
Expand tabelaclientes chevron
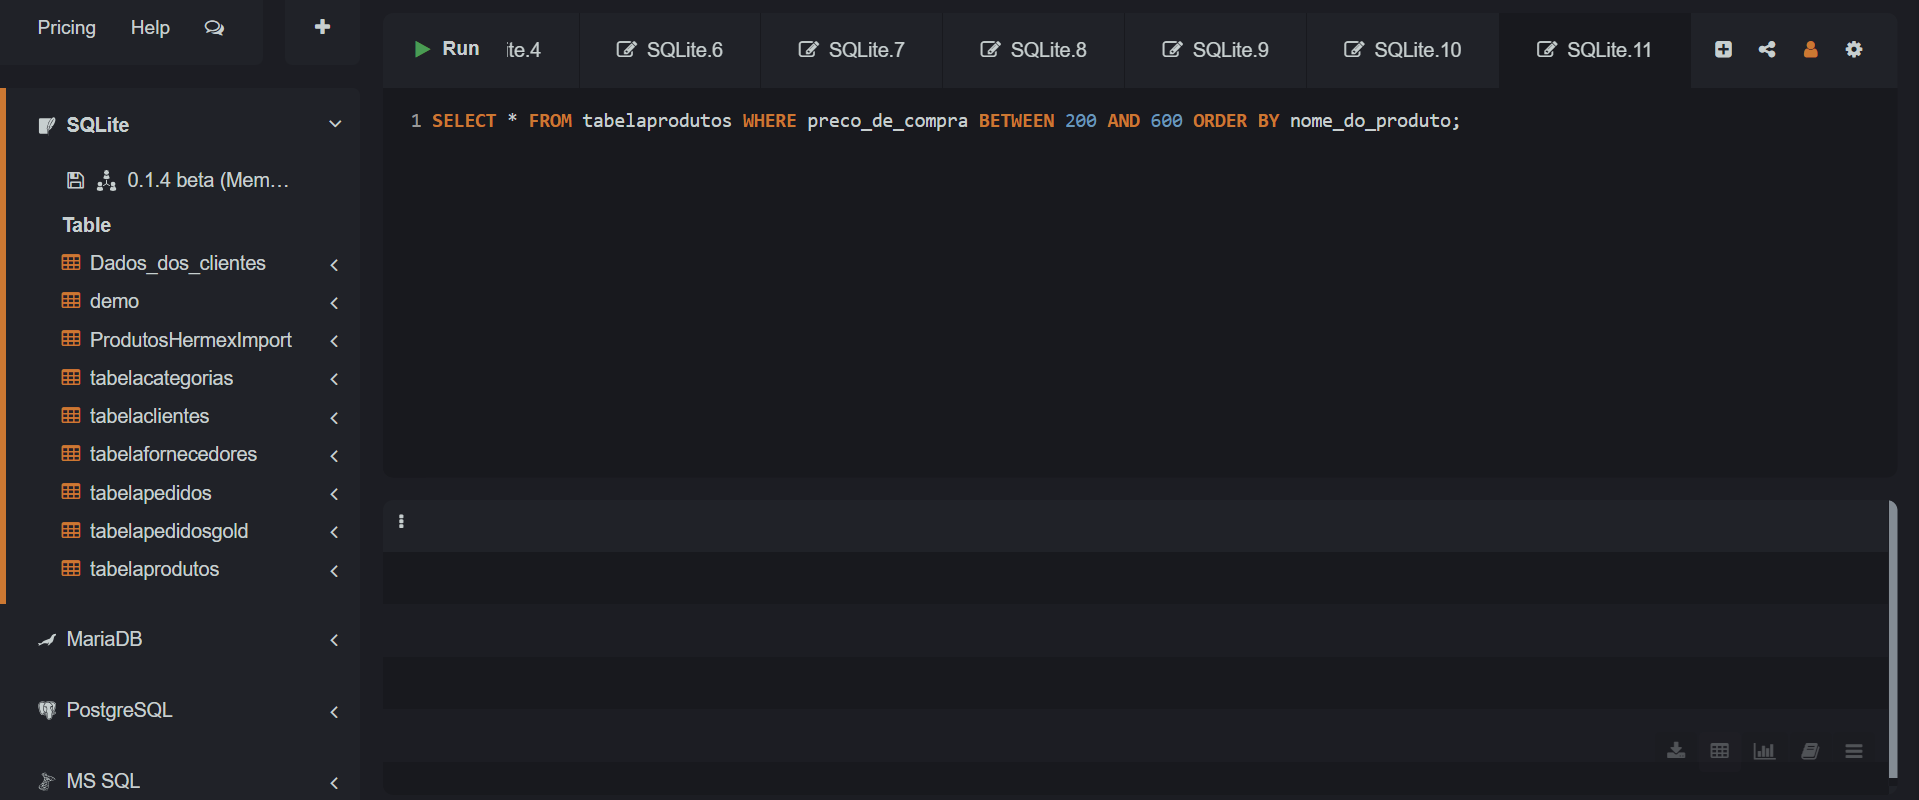(x=334, y=418)
